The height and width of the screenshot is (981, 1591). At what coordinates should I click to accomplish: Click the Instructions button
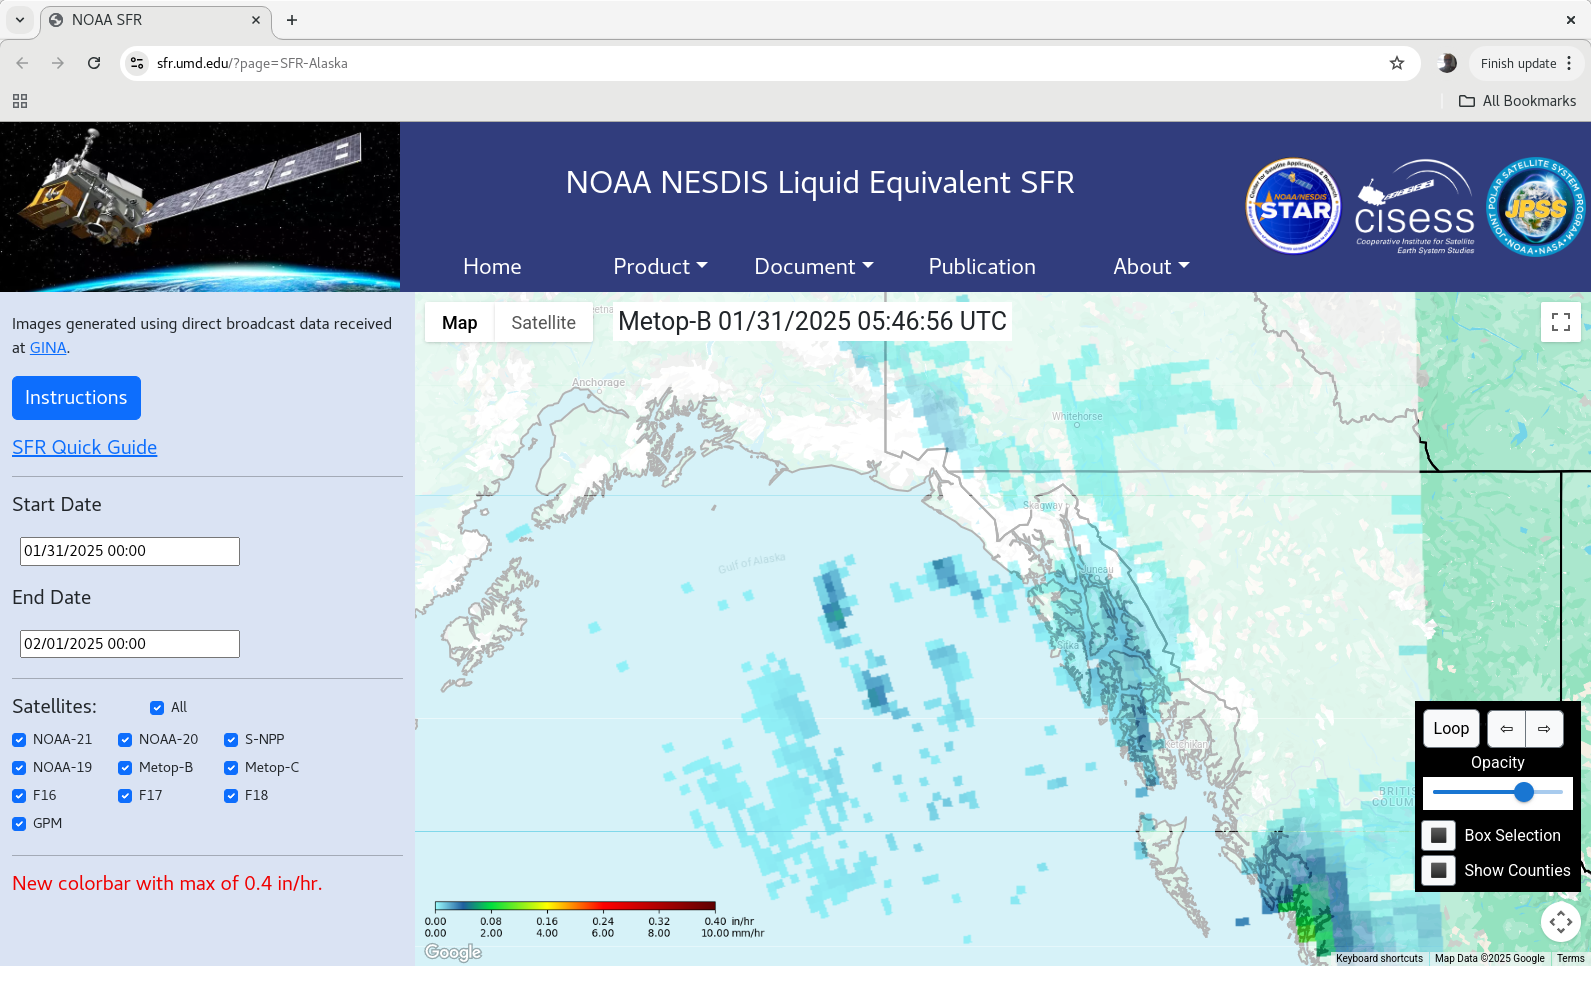tap(76, 398)
